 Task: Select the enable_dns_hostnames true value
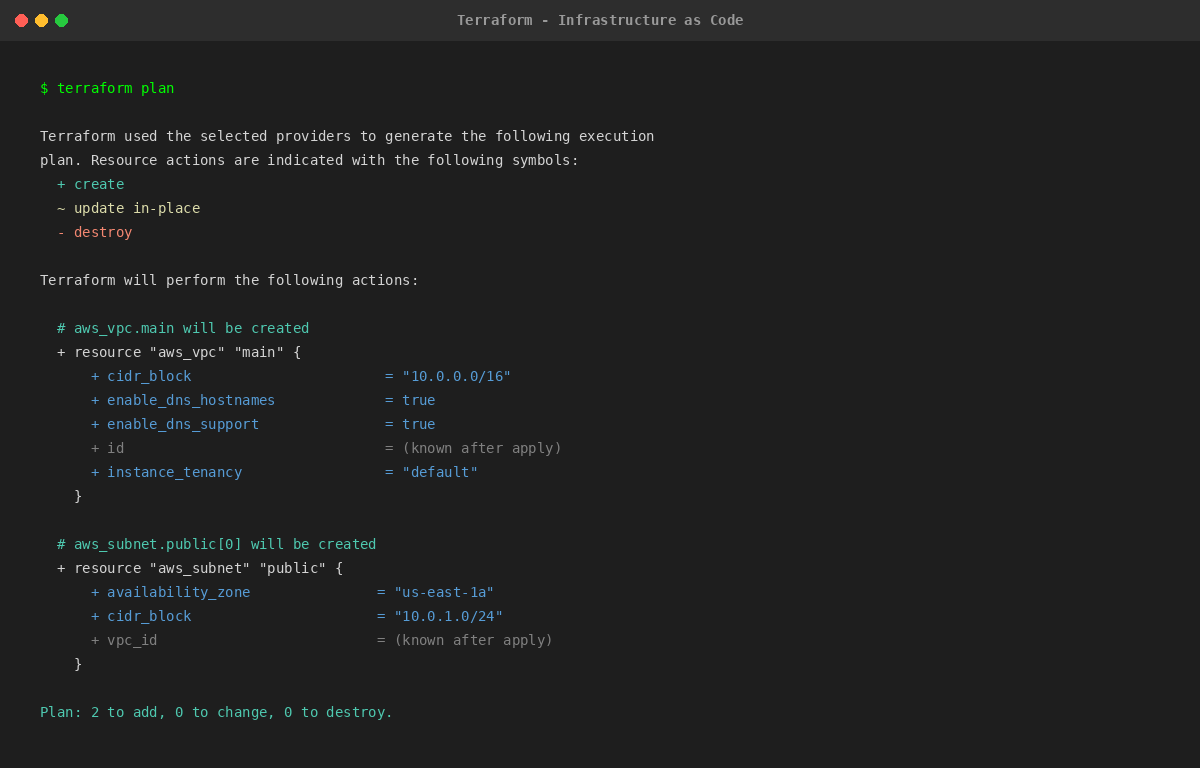coord(420,399)
